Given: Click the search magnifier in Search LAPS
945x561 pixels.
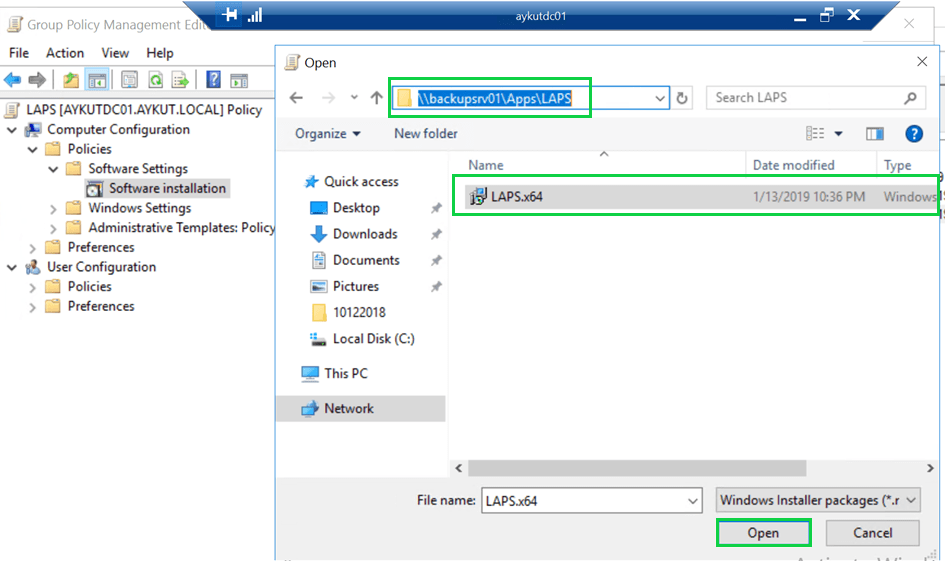Looking at the screenshot, I should 910,98.
